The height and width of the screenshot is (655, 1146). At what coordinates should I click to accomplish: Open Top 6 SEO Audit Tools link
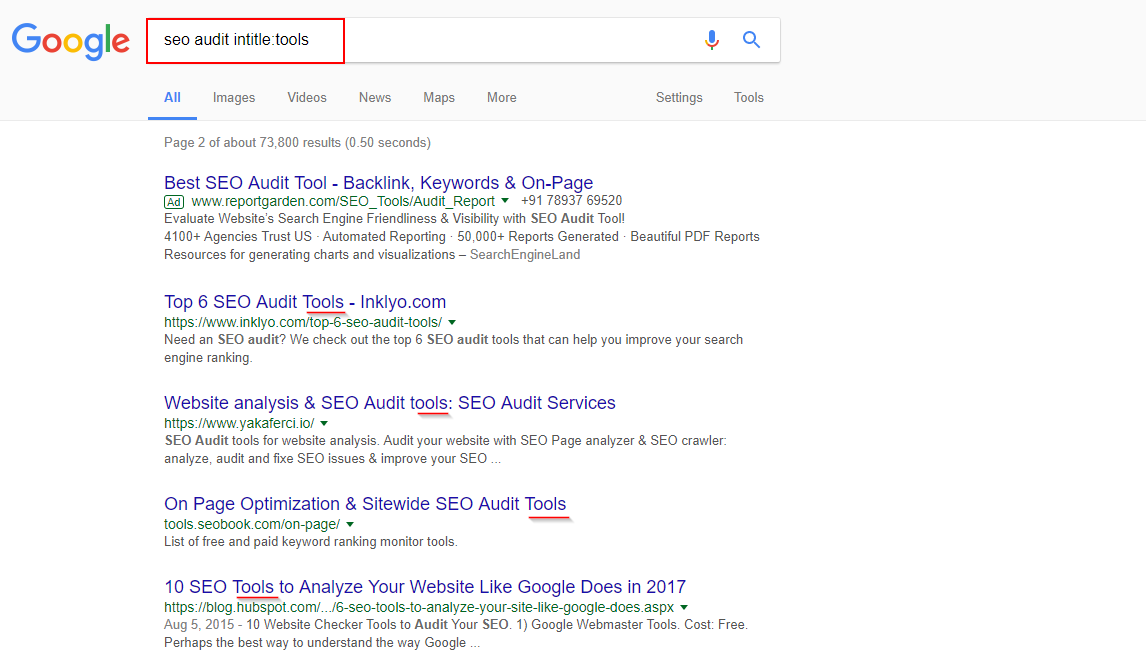305,302
